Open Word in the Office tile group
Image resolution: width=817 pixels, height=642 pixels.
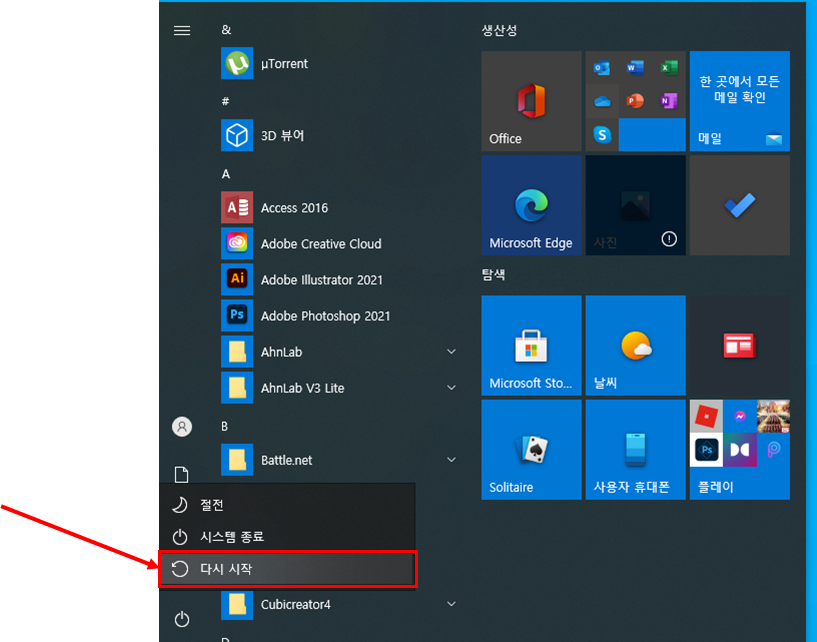coord(635,68)
